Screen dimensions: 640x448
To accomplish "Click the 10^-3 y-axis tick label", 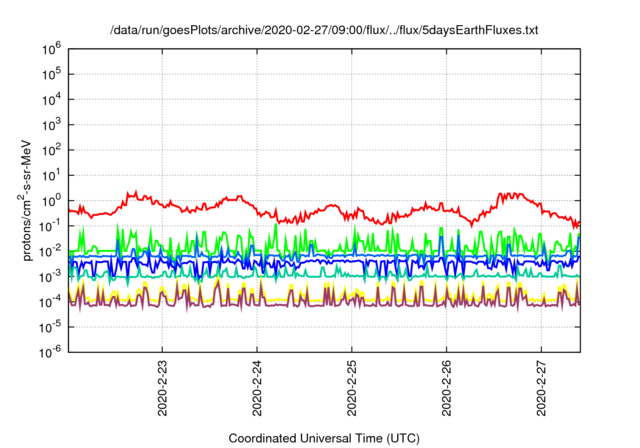I will (51, 277).
